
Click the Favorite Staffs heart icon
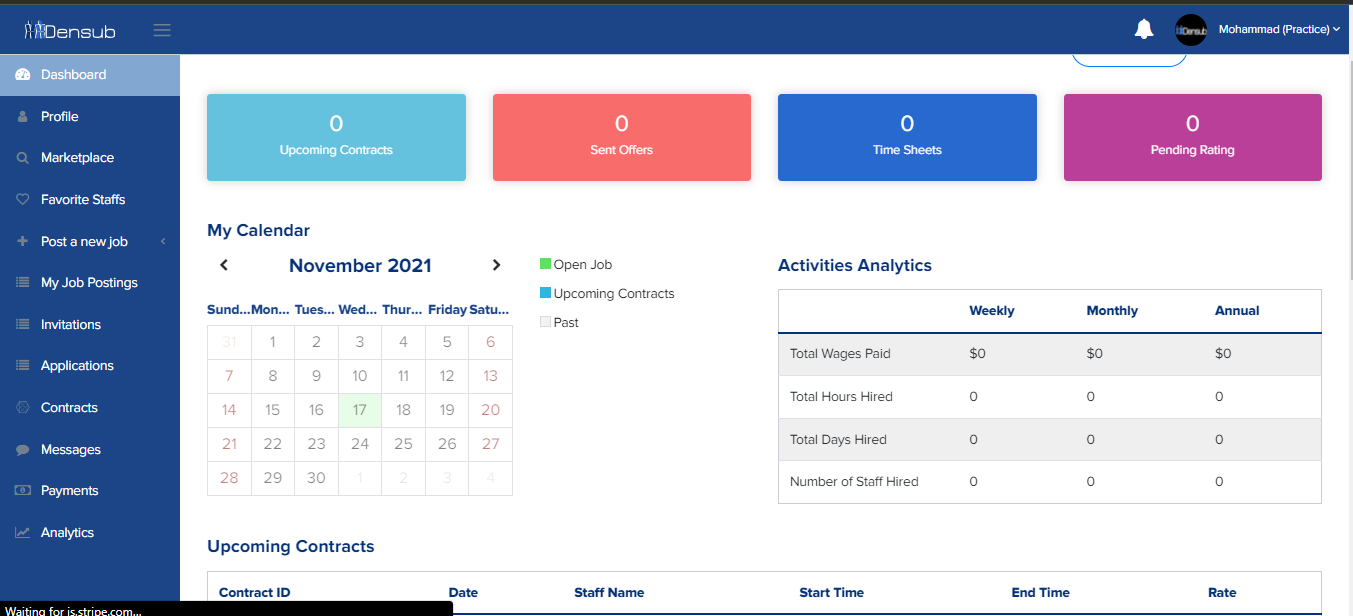coord(23,200)
